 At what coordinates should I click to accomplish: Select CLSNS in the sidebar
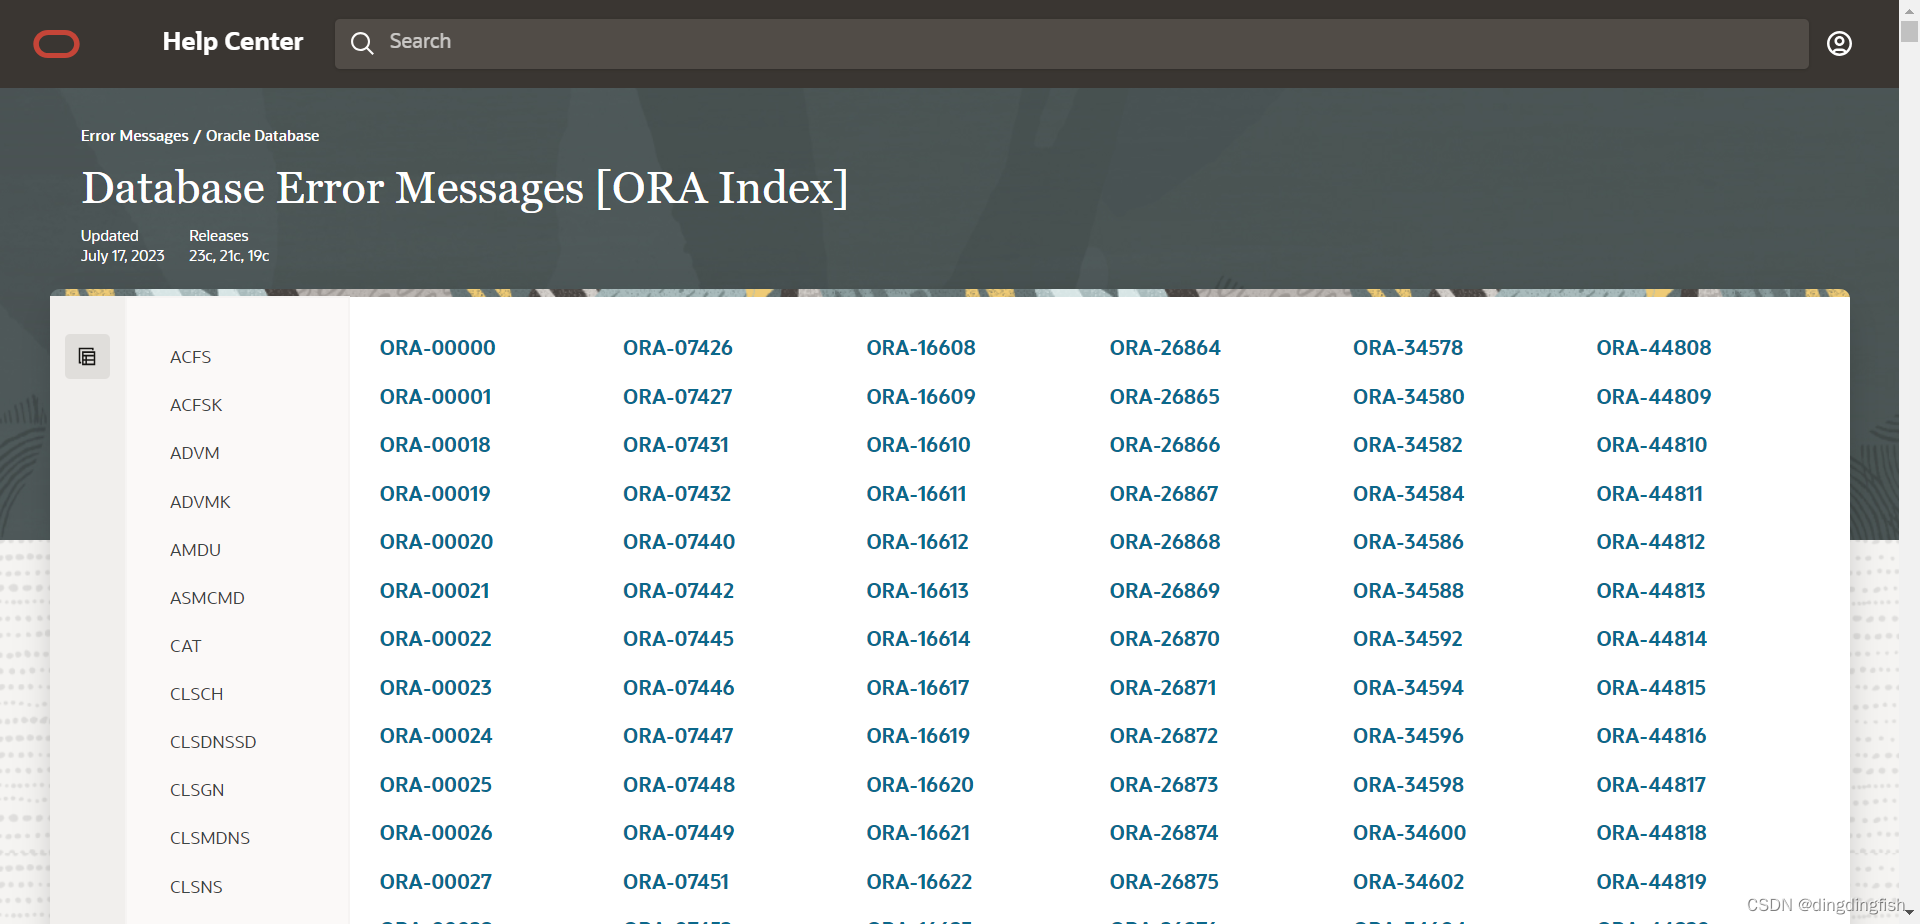196,887
